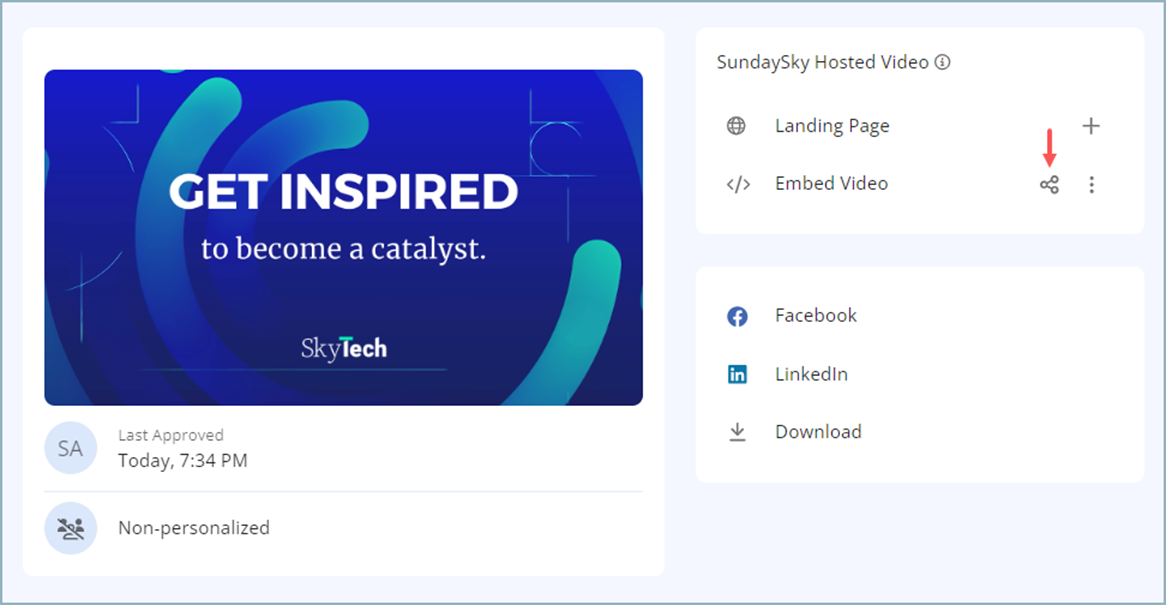The height and width of the screenshot is (605, 1166).
Task: Click the Non-personalized label text
Action: [194, 528]
